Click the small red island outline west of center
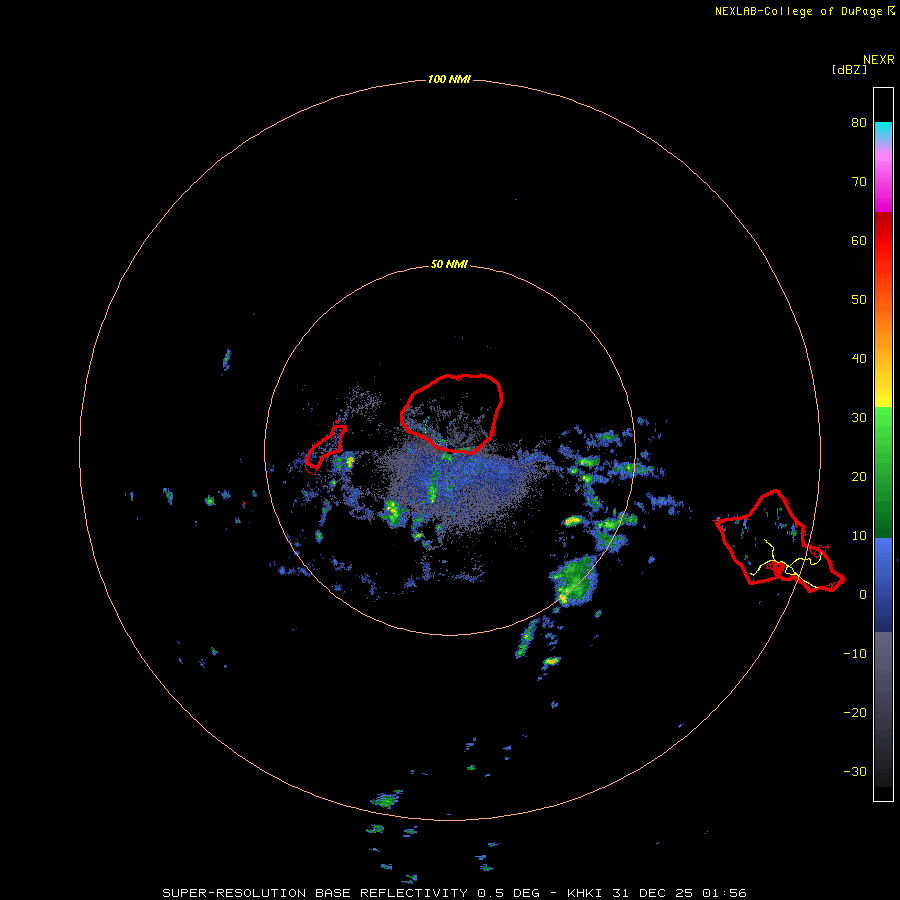 click(325, 449)
